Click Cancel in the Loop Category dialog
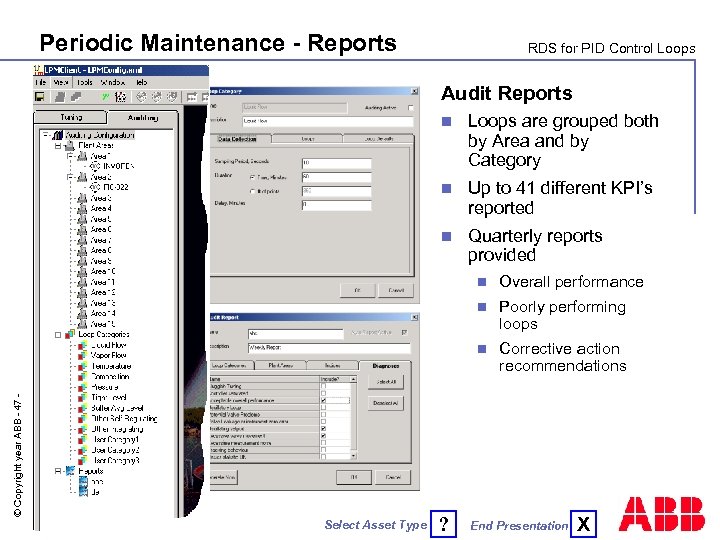 coord(396,291)
